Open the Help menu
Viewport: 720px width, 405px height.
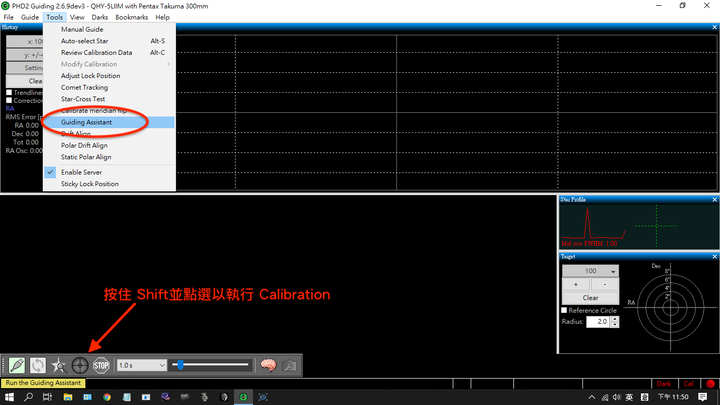coord(163,17)
